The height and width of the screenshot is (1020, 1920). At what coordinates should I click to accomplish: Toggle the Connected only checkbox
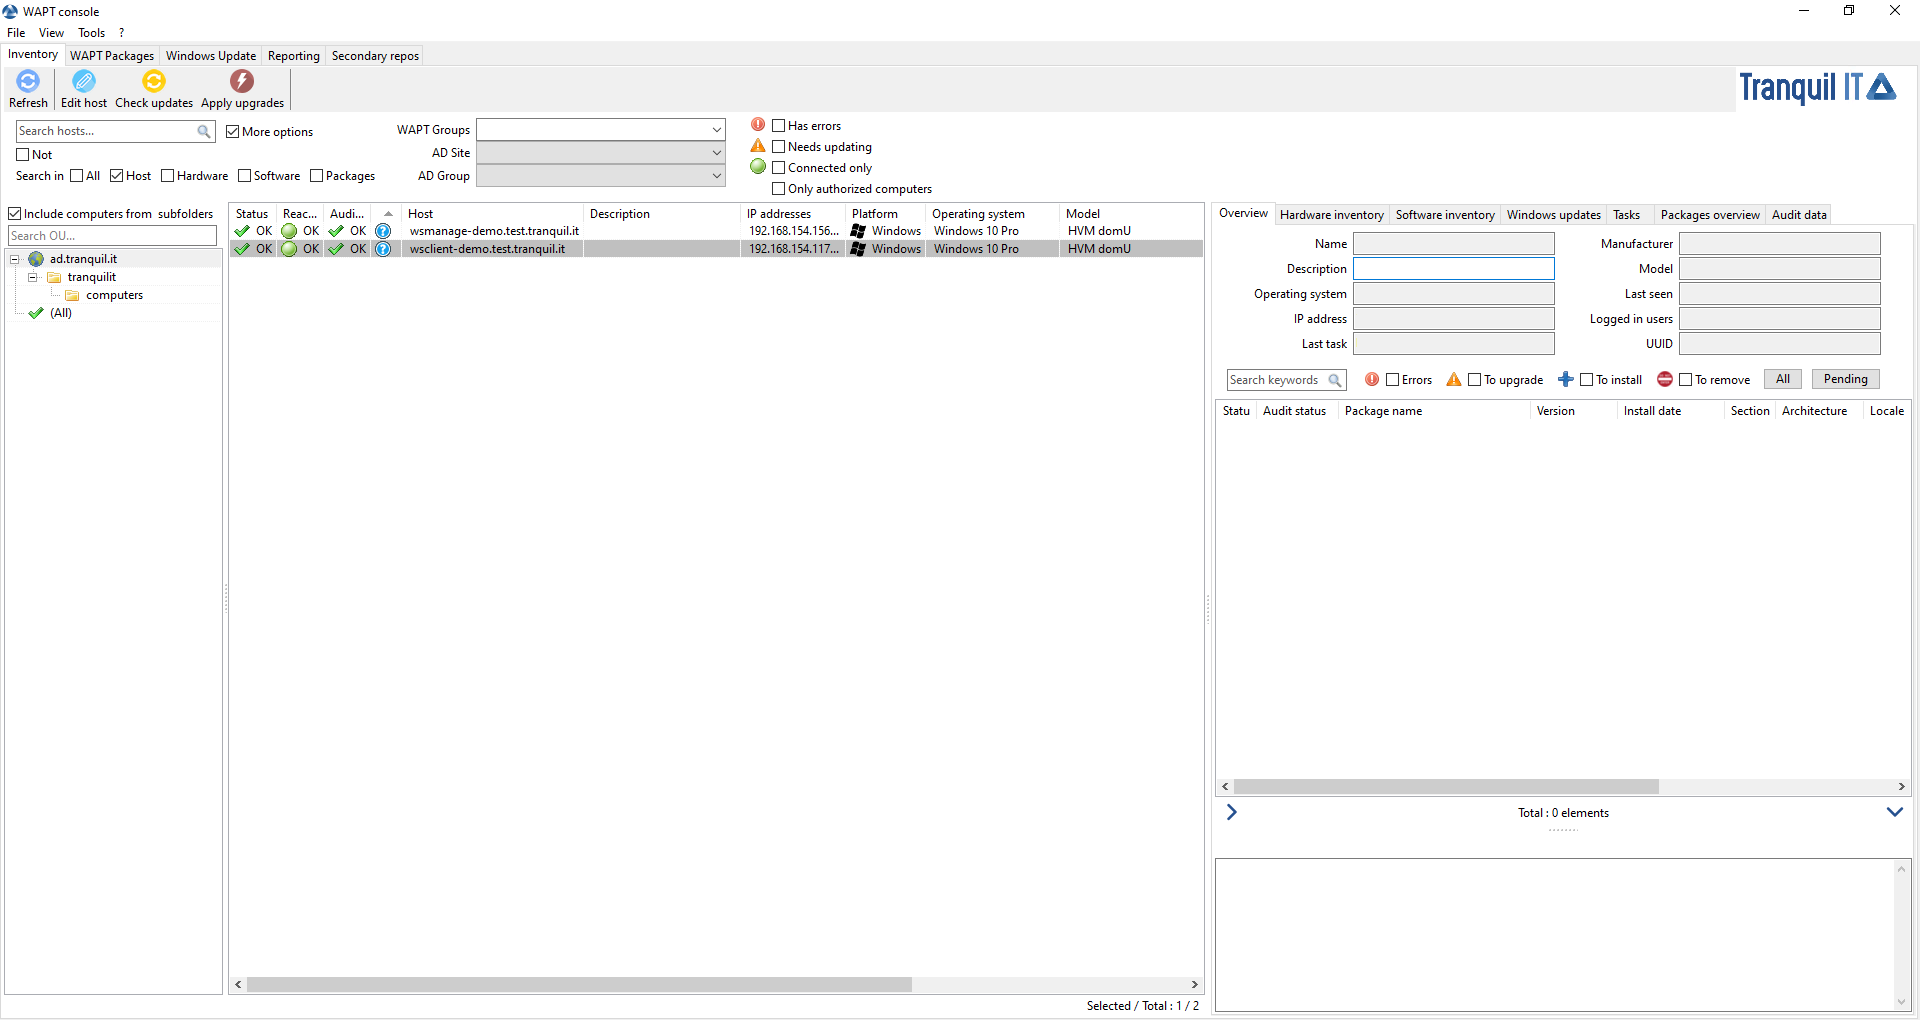(779, 168)
